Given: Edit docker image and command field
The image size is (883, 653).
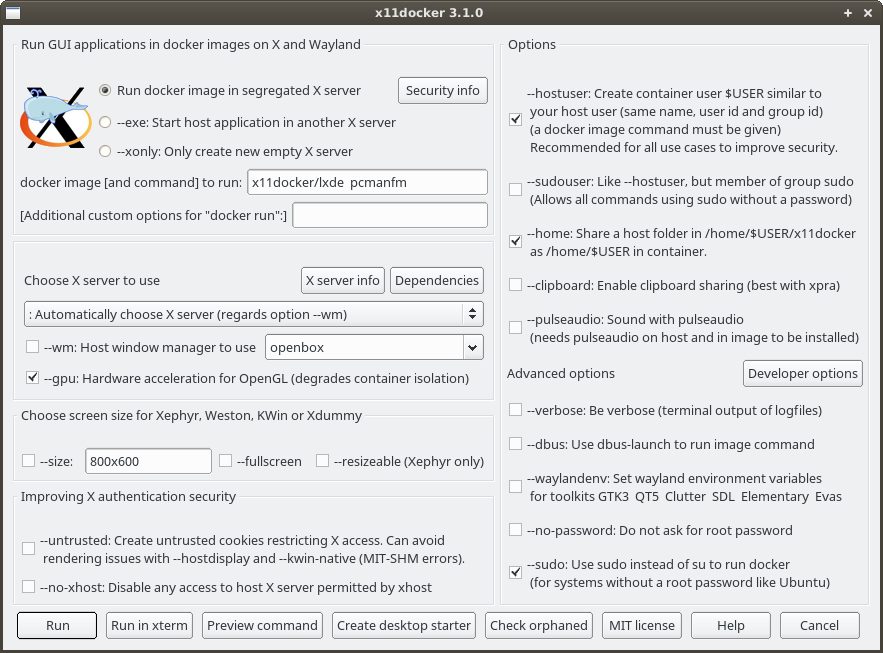Looking at the screenshot, I should point(367,182).
